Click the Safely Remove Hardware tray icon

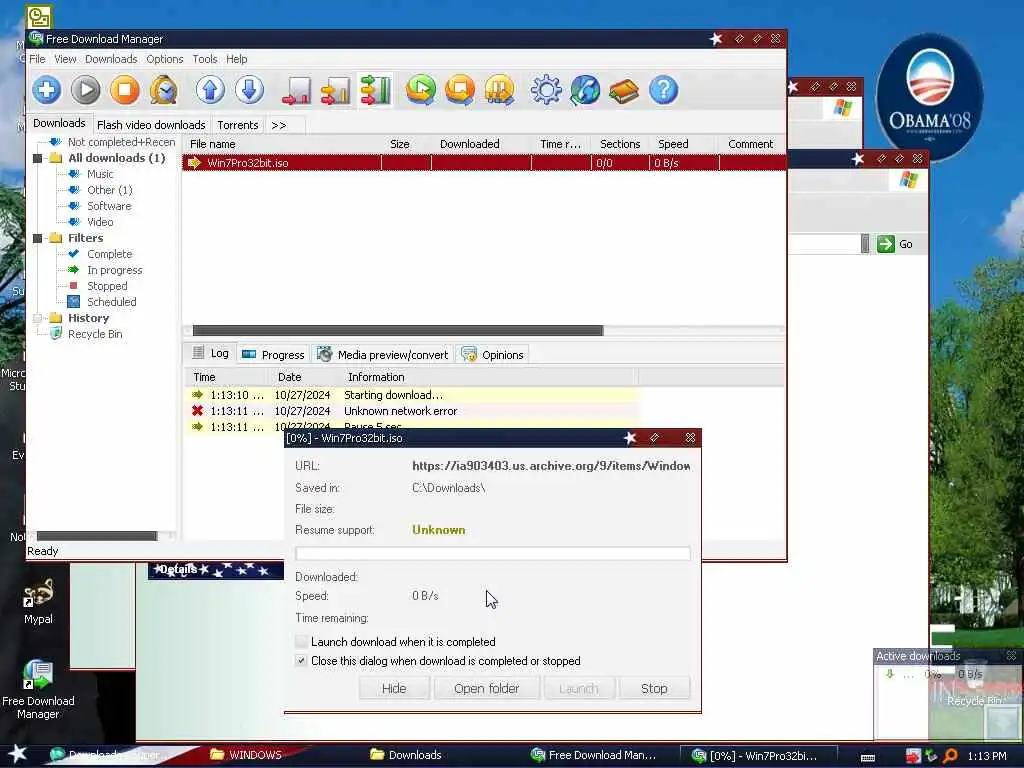coord(931,756)
